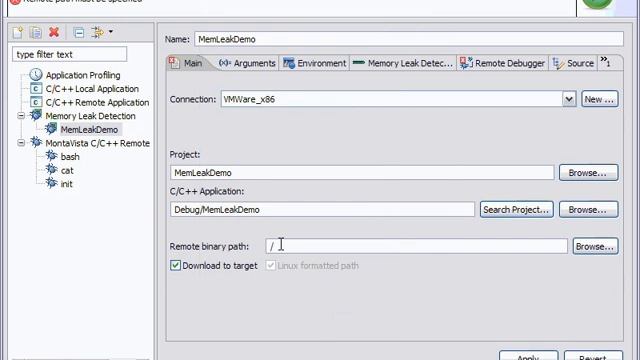The image size is (640, 360).
Task: Click the Environment tab icon
Action: [289, 63]
